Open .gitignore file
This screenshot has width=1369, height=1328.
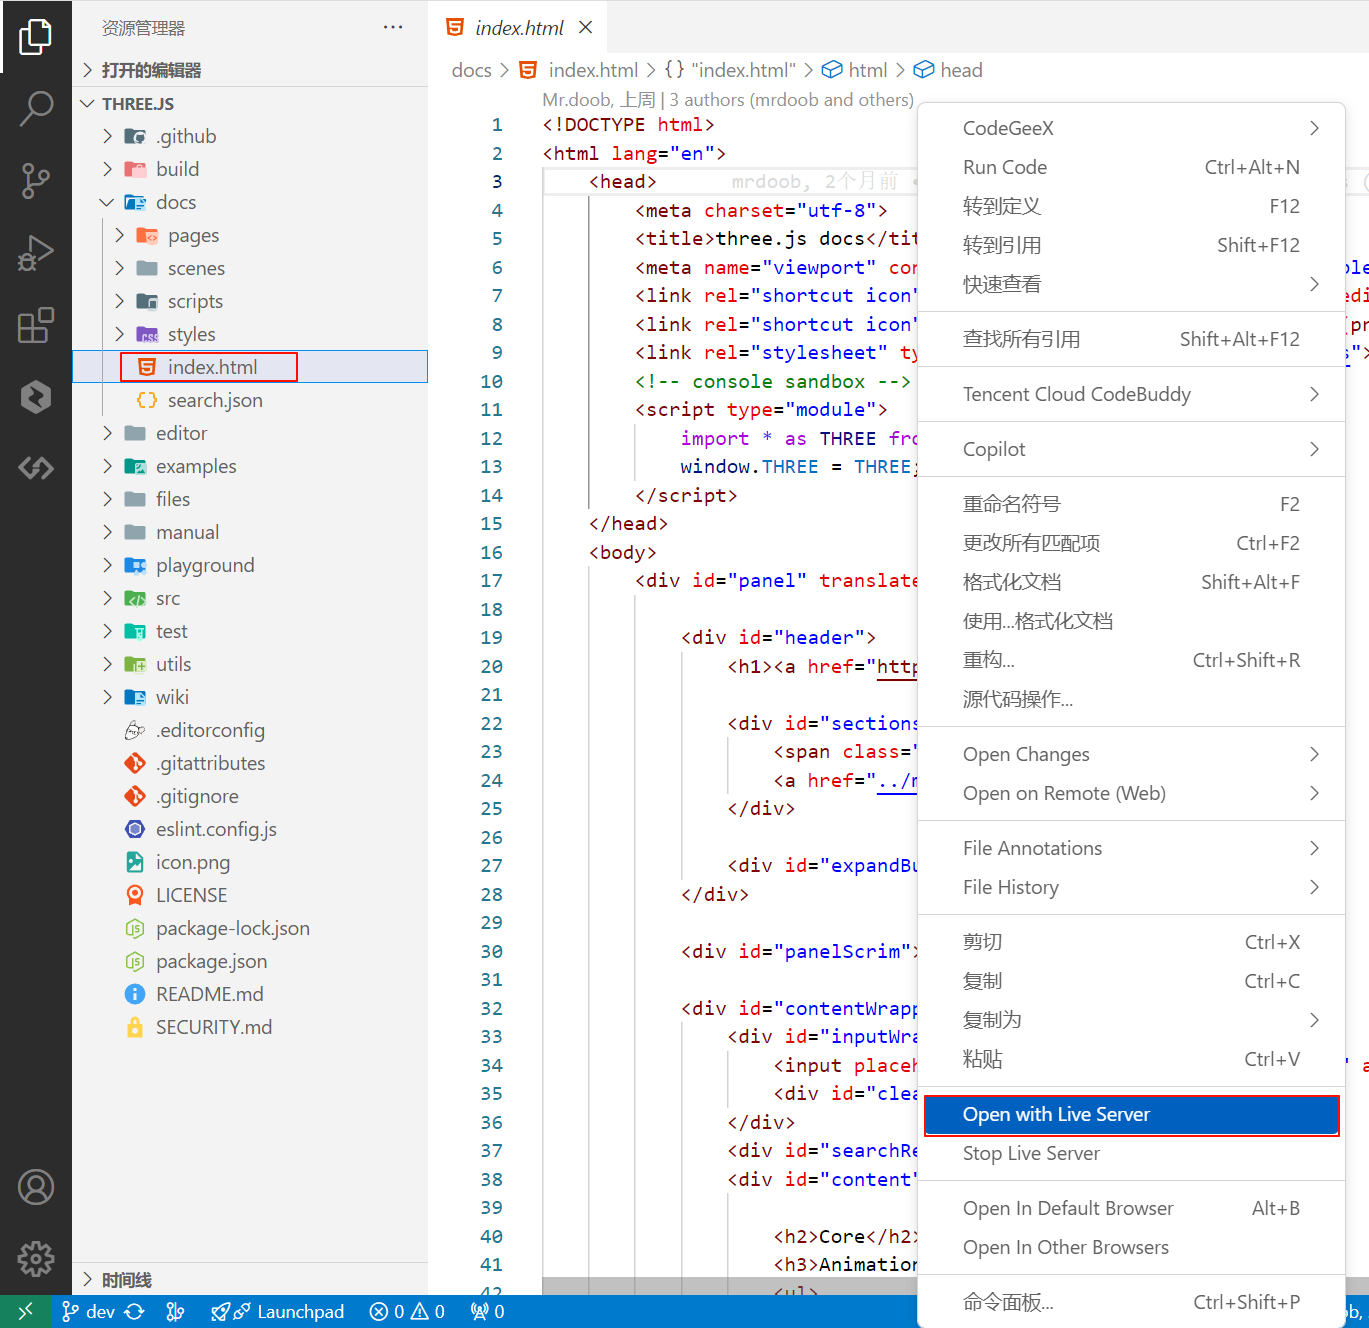pyautogui.click(x=250, y=796)
